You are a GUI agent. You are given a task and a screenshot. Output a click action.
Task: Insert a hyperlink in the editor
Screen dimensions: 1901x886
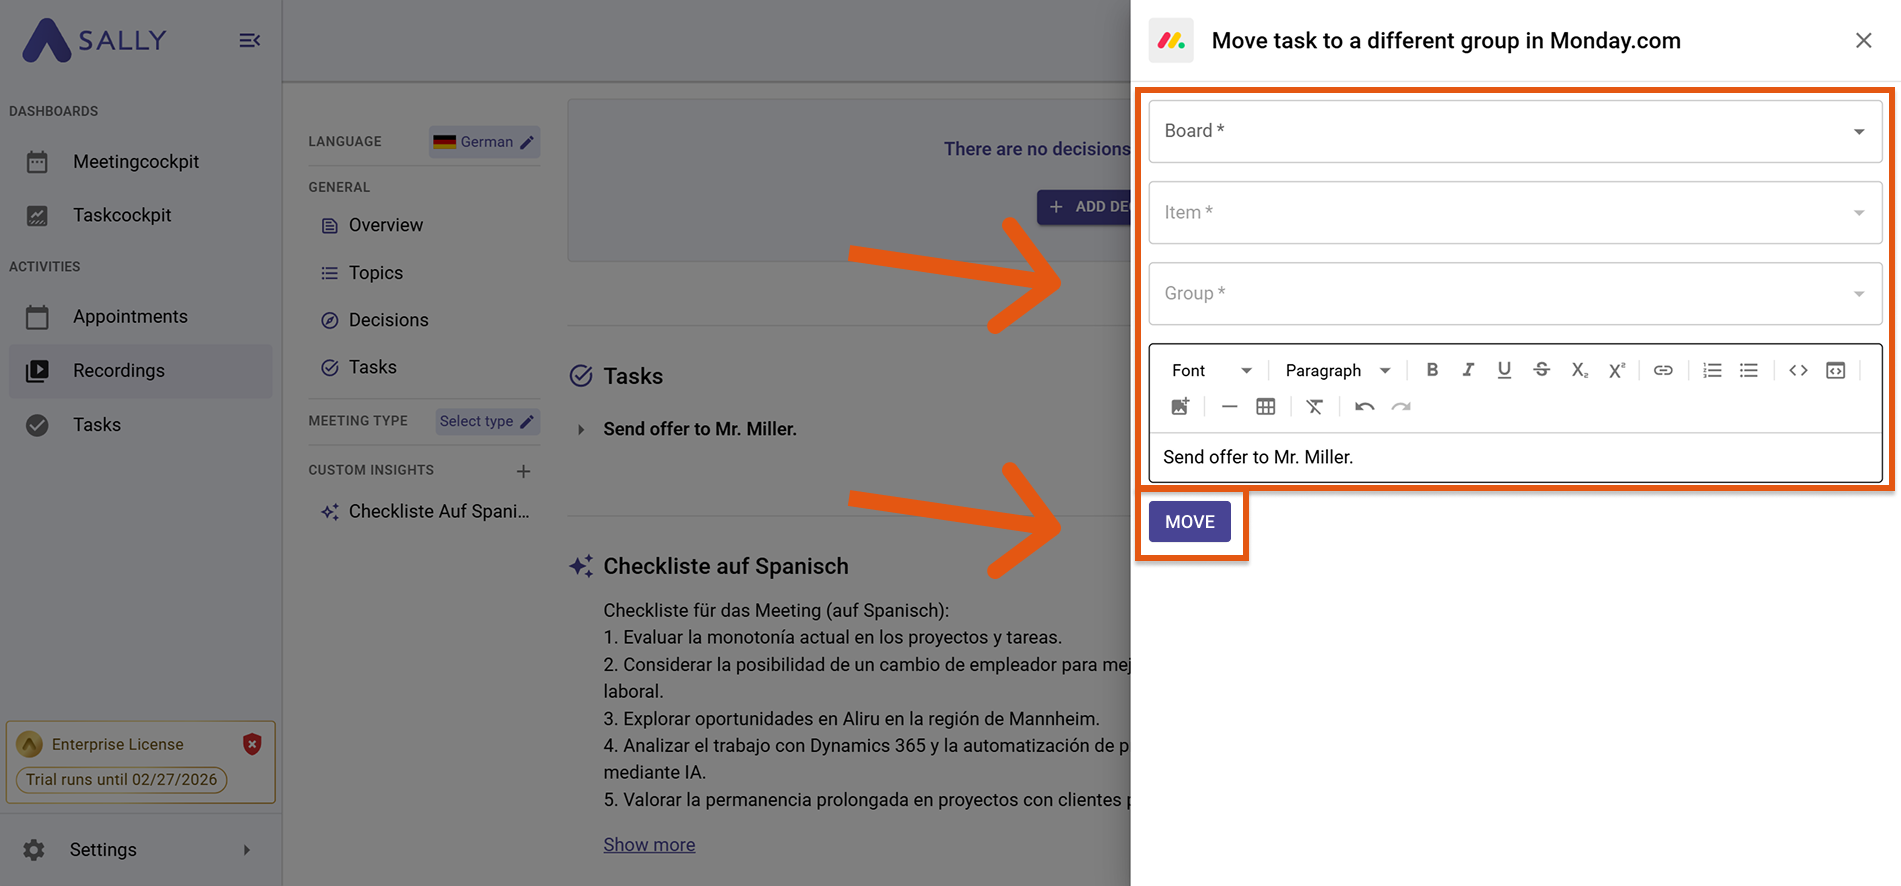pyautogui.click(x=1663, y=370)
